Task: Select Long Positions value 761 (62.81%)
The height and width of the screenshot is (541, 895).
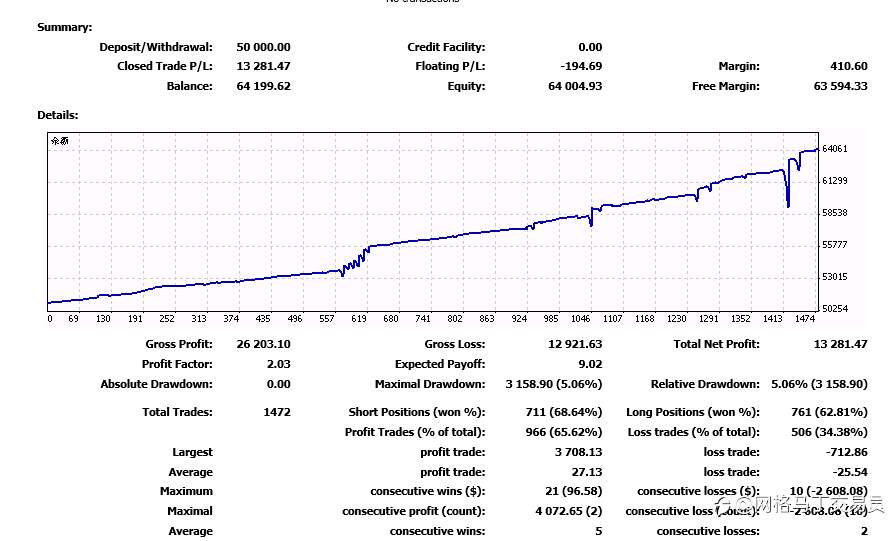Action: 829,412
